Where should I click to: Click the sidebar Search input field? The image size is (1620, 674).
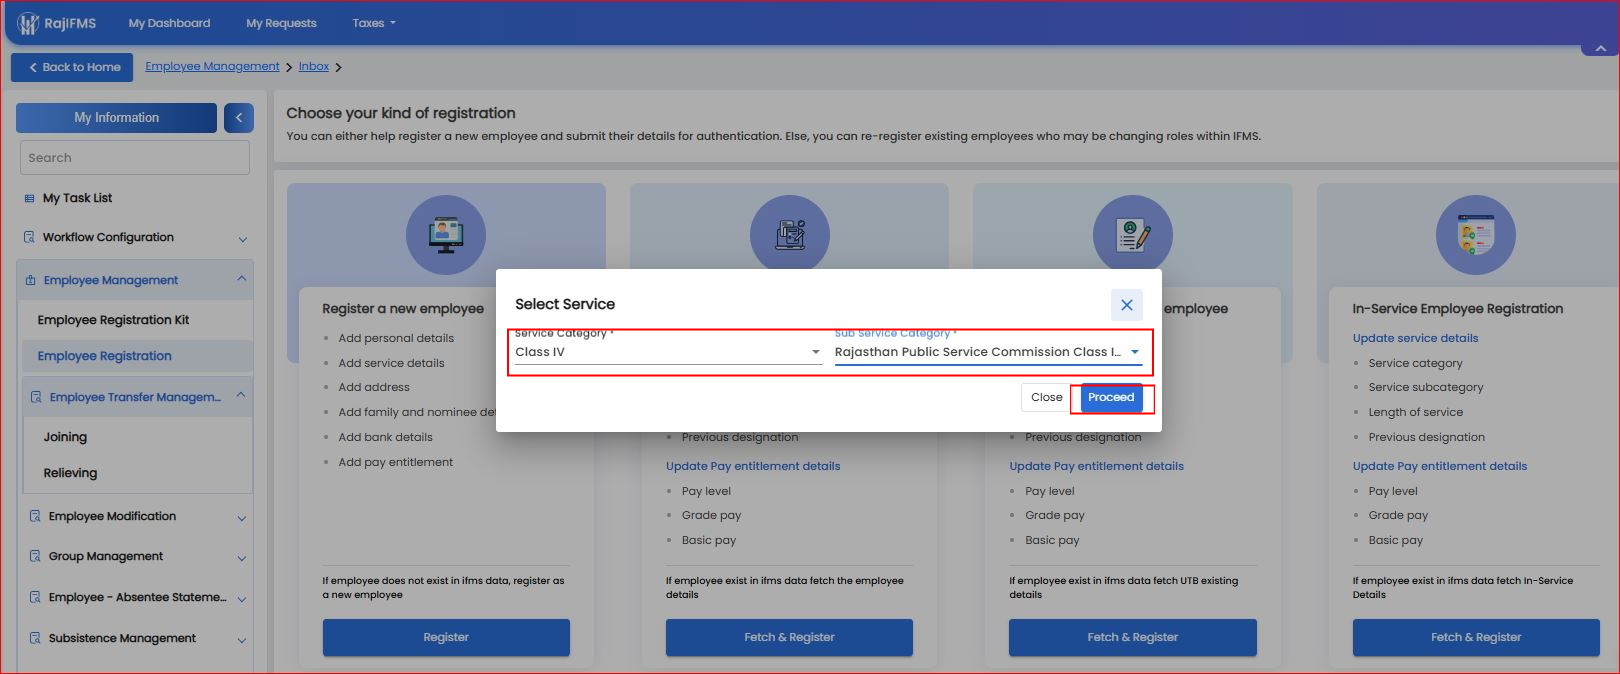135,158
